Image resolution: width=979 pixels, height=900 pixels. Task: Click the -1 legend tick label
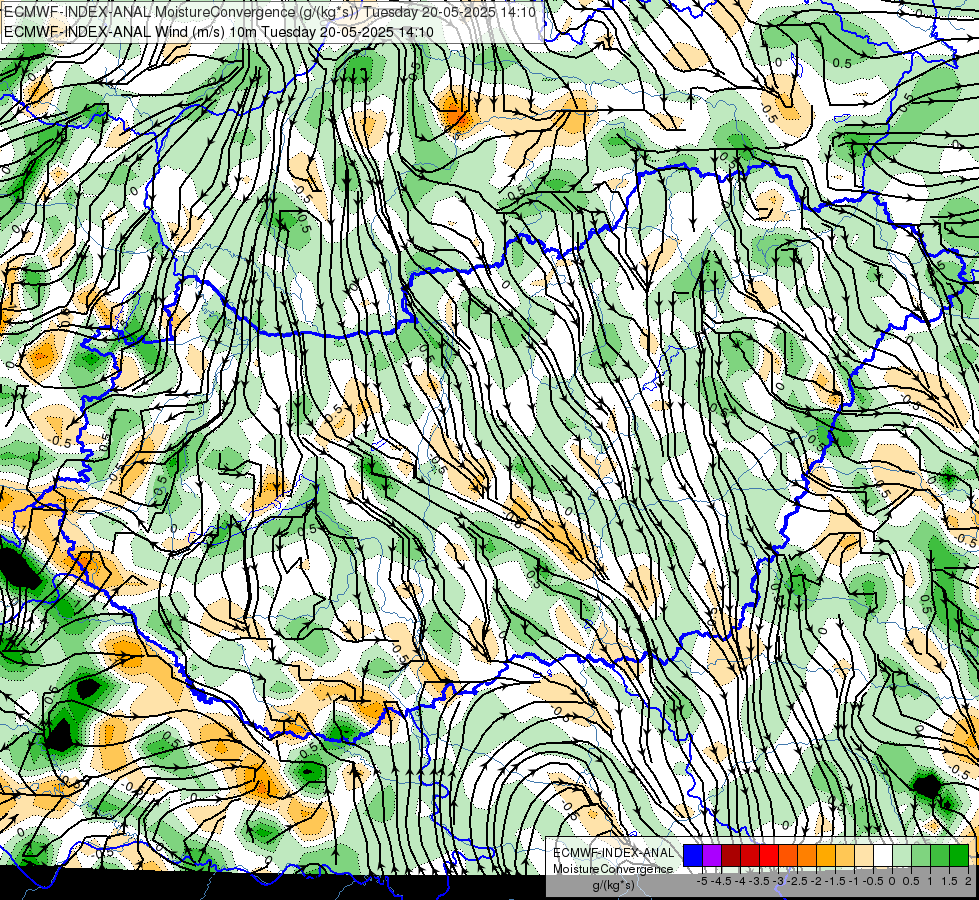click(854, 881)
